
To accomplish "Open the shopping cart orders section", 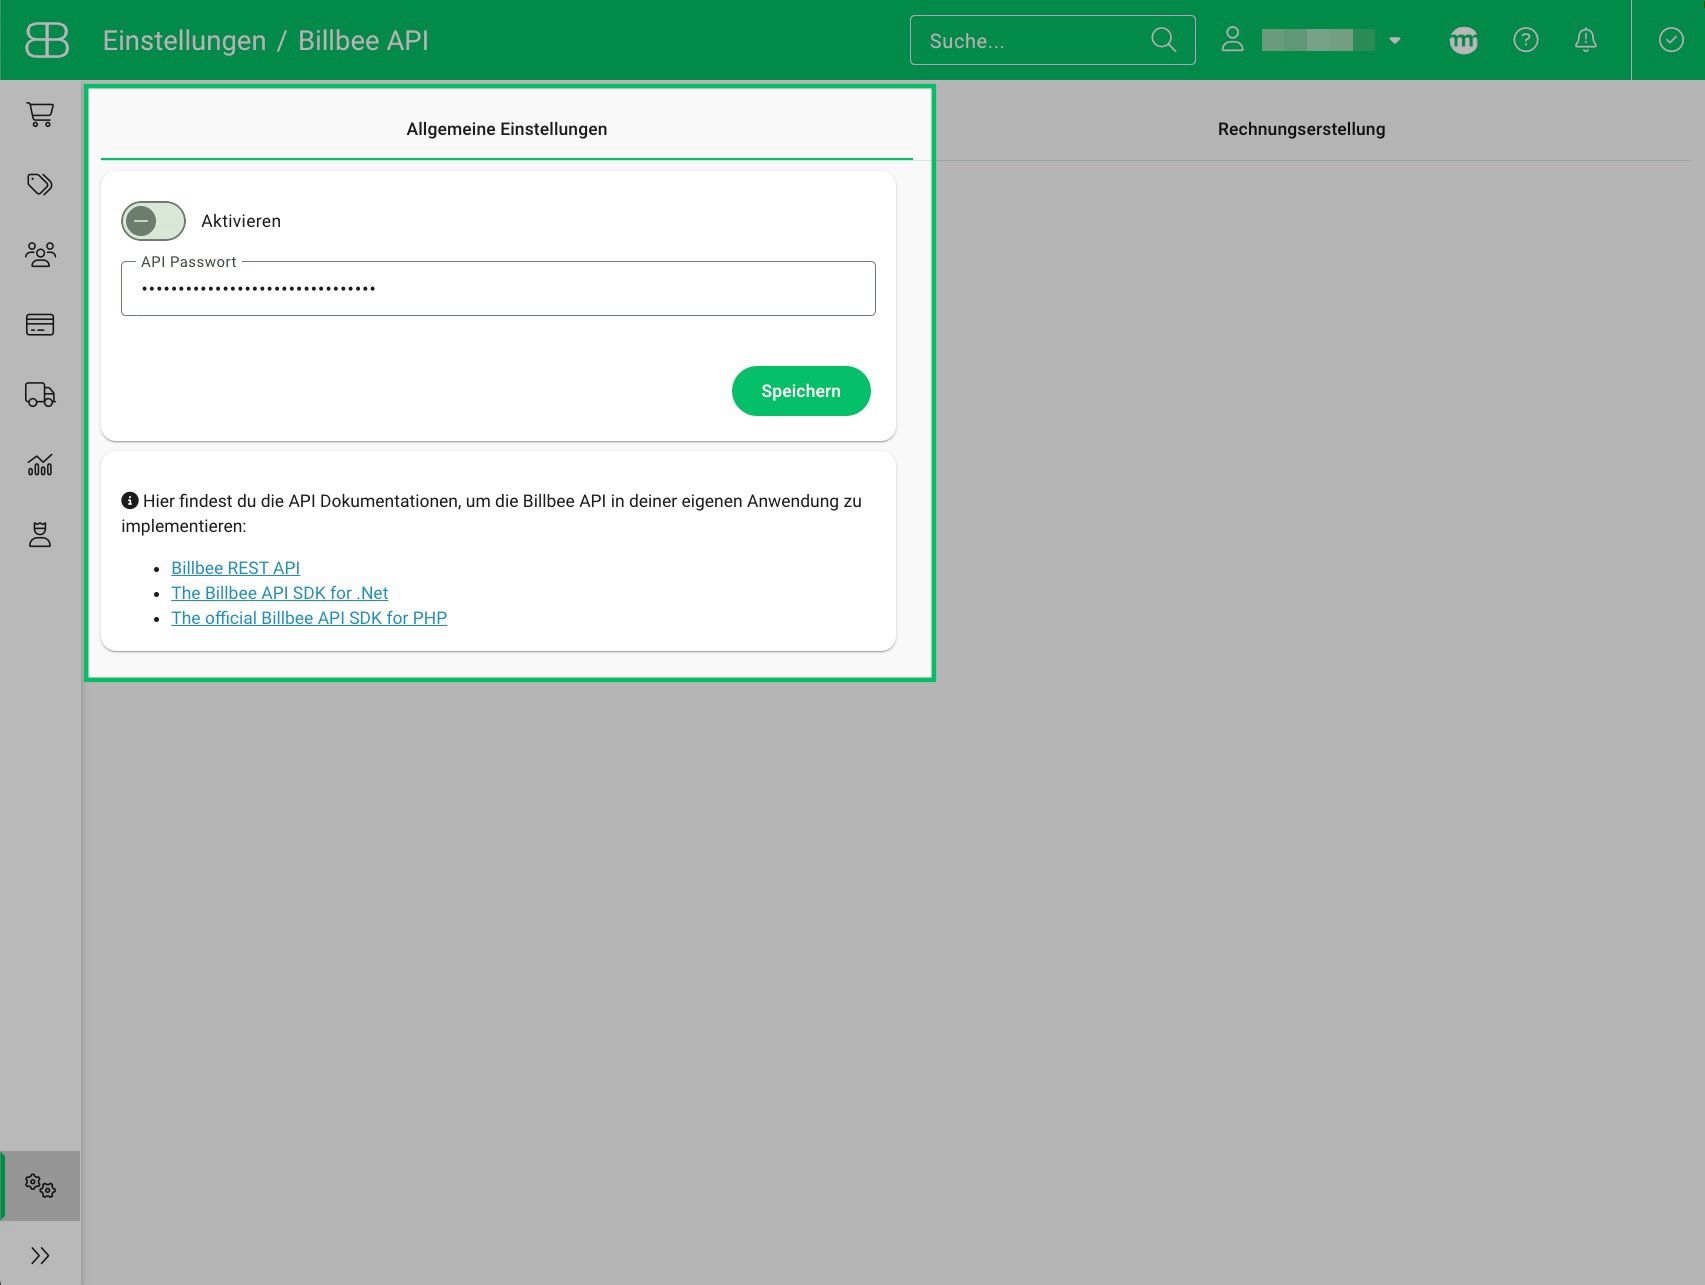I will [40, 115].
